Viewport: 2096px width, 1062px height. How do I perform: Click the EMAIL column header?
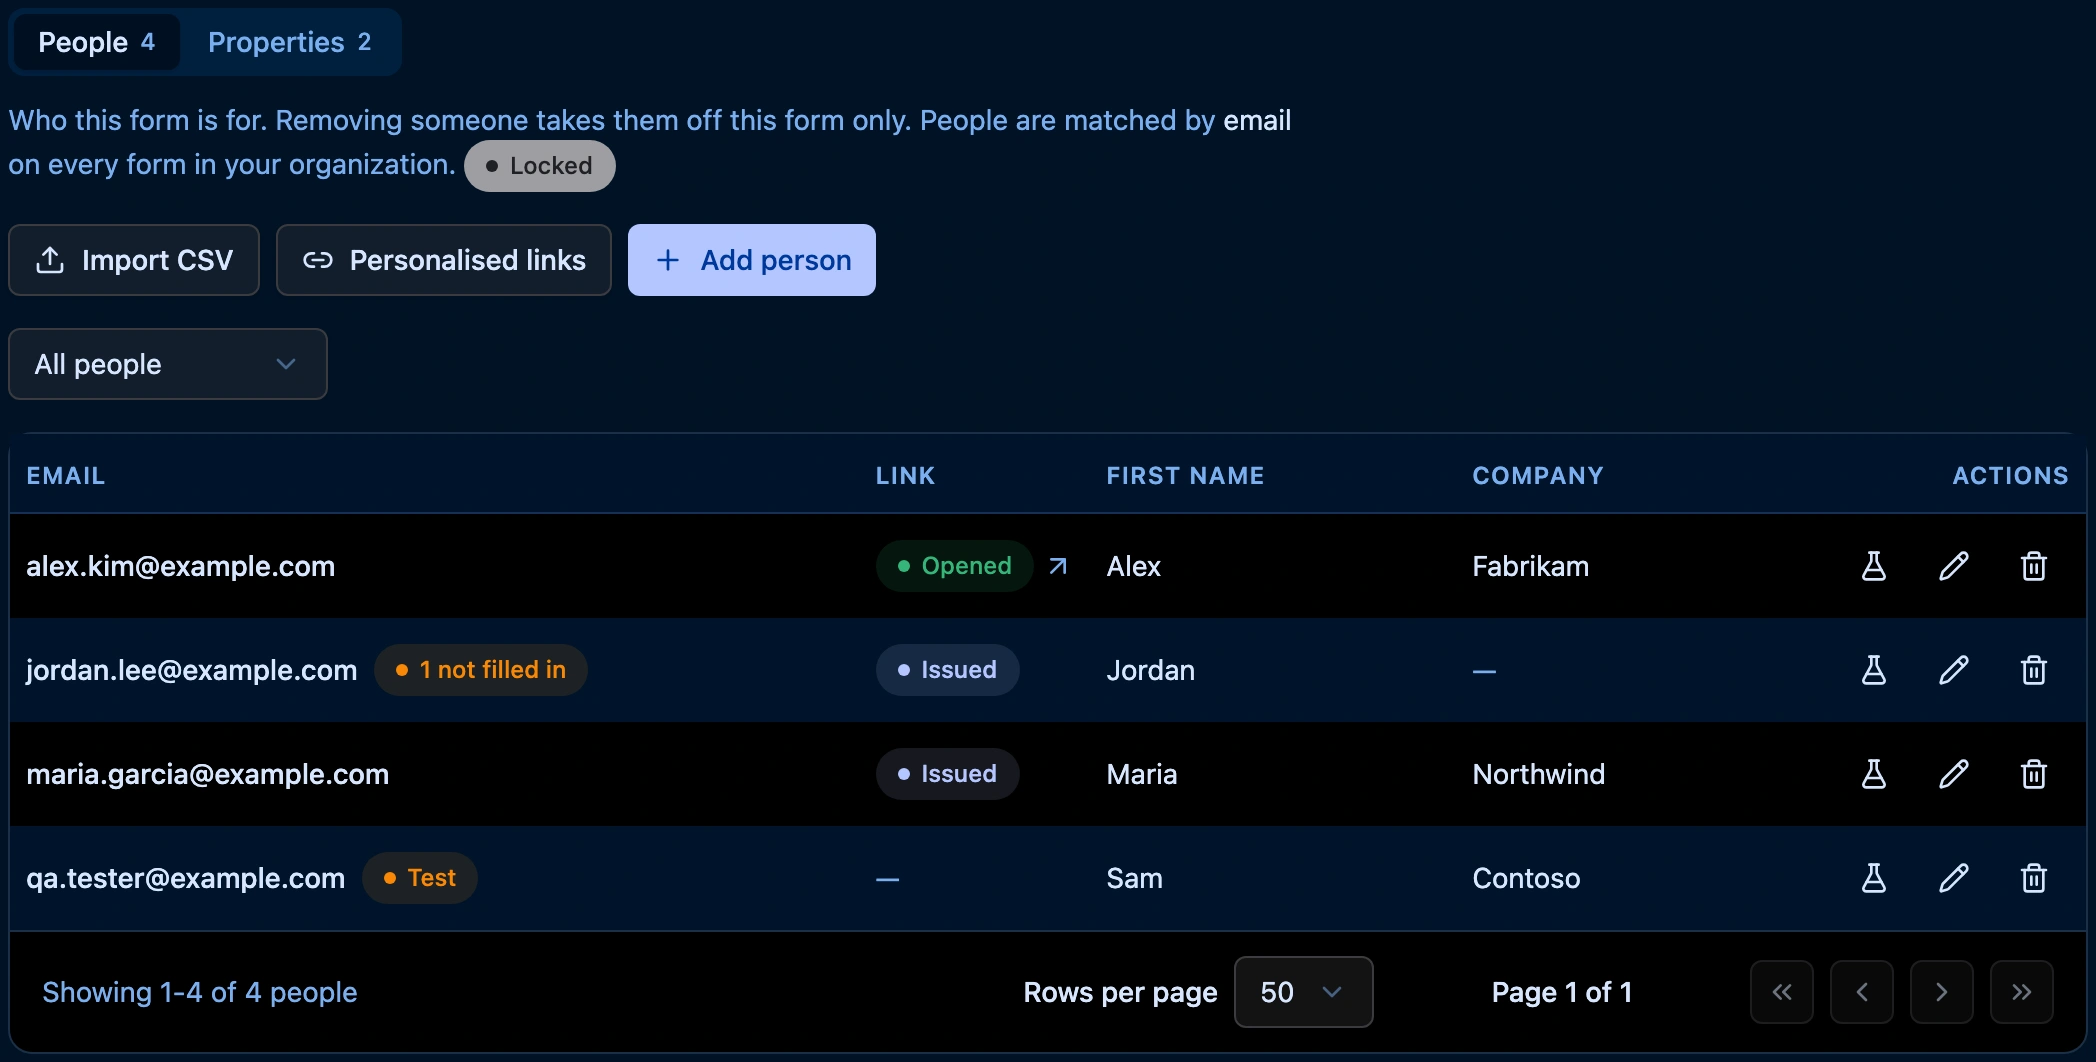click(x=66, y=476)
